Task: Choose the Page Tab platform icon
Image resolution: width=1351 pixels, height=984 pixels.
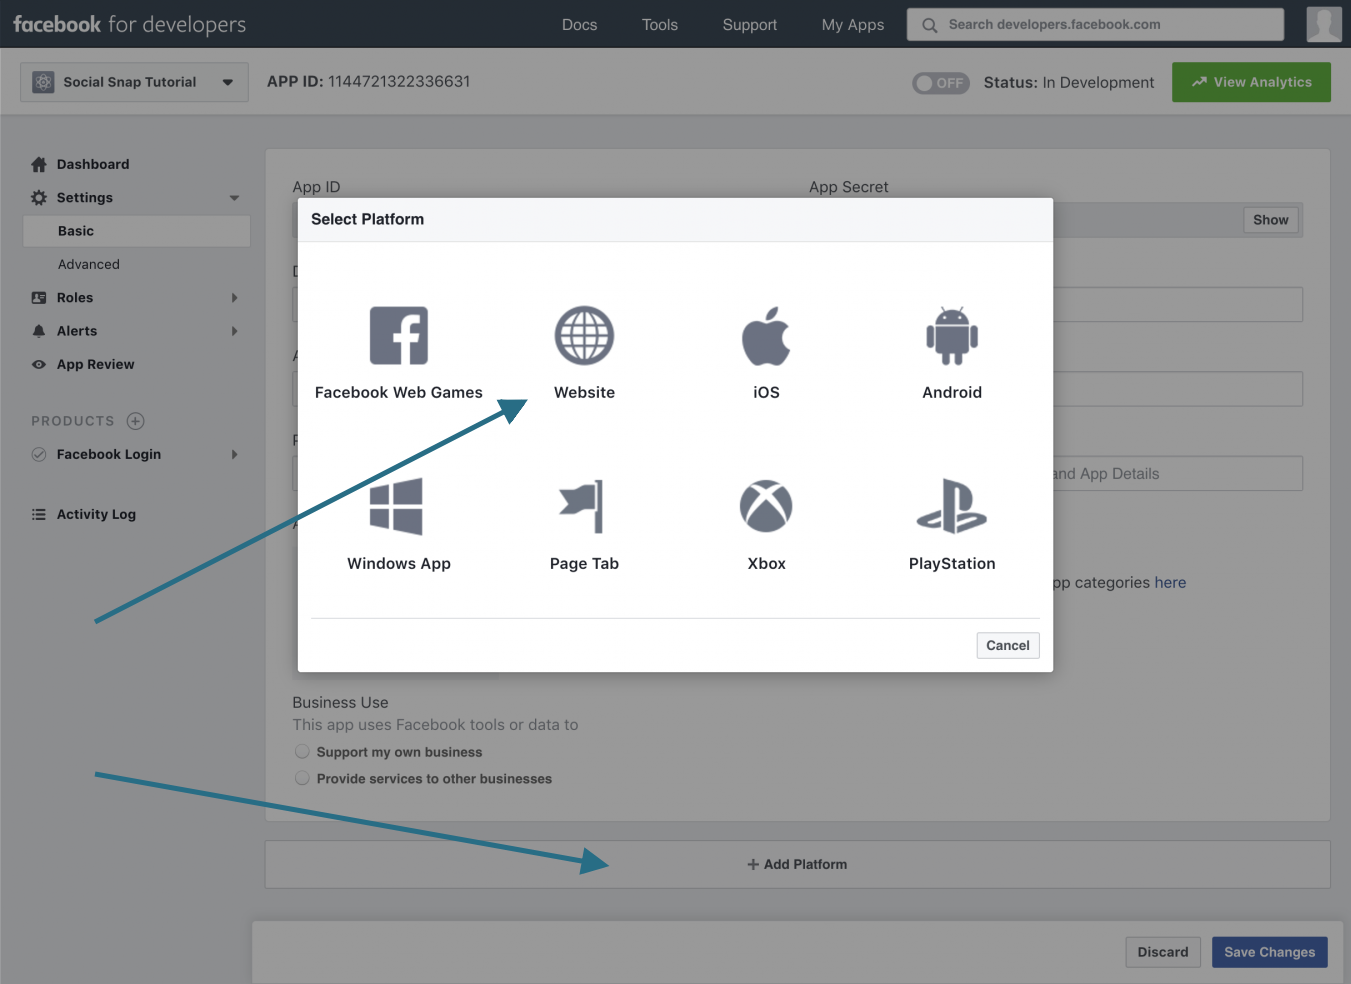Action: (584, 506)
